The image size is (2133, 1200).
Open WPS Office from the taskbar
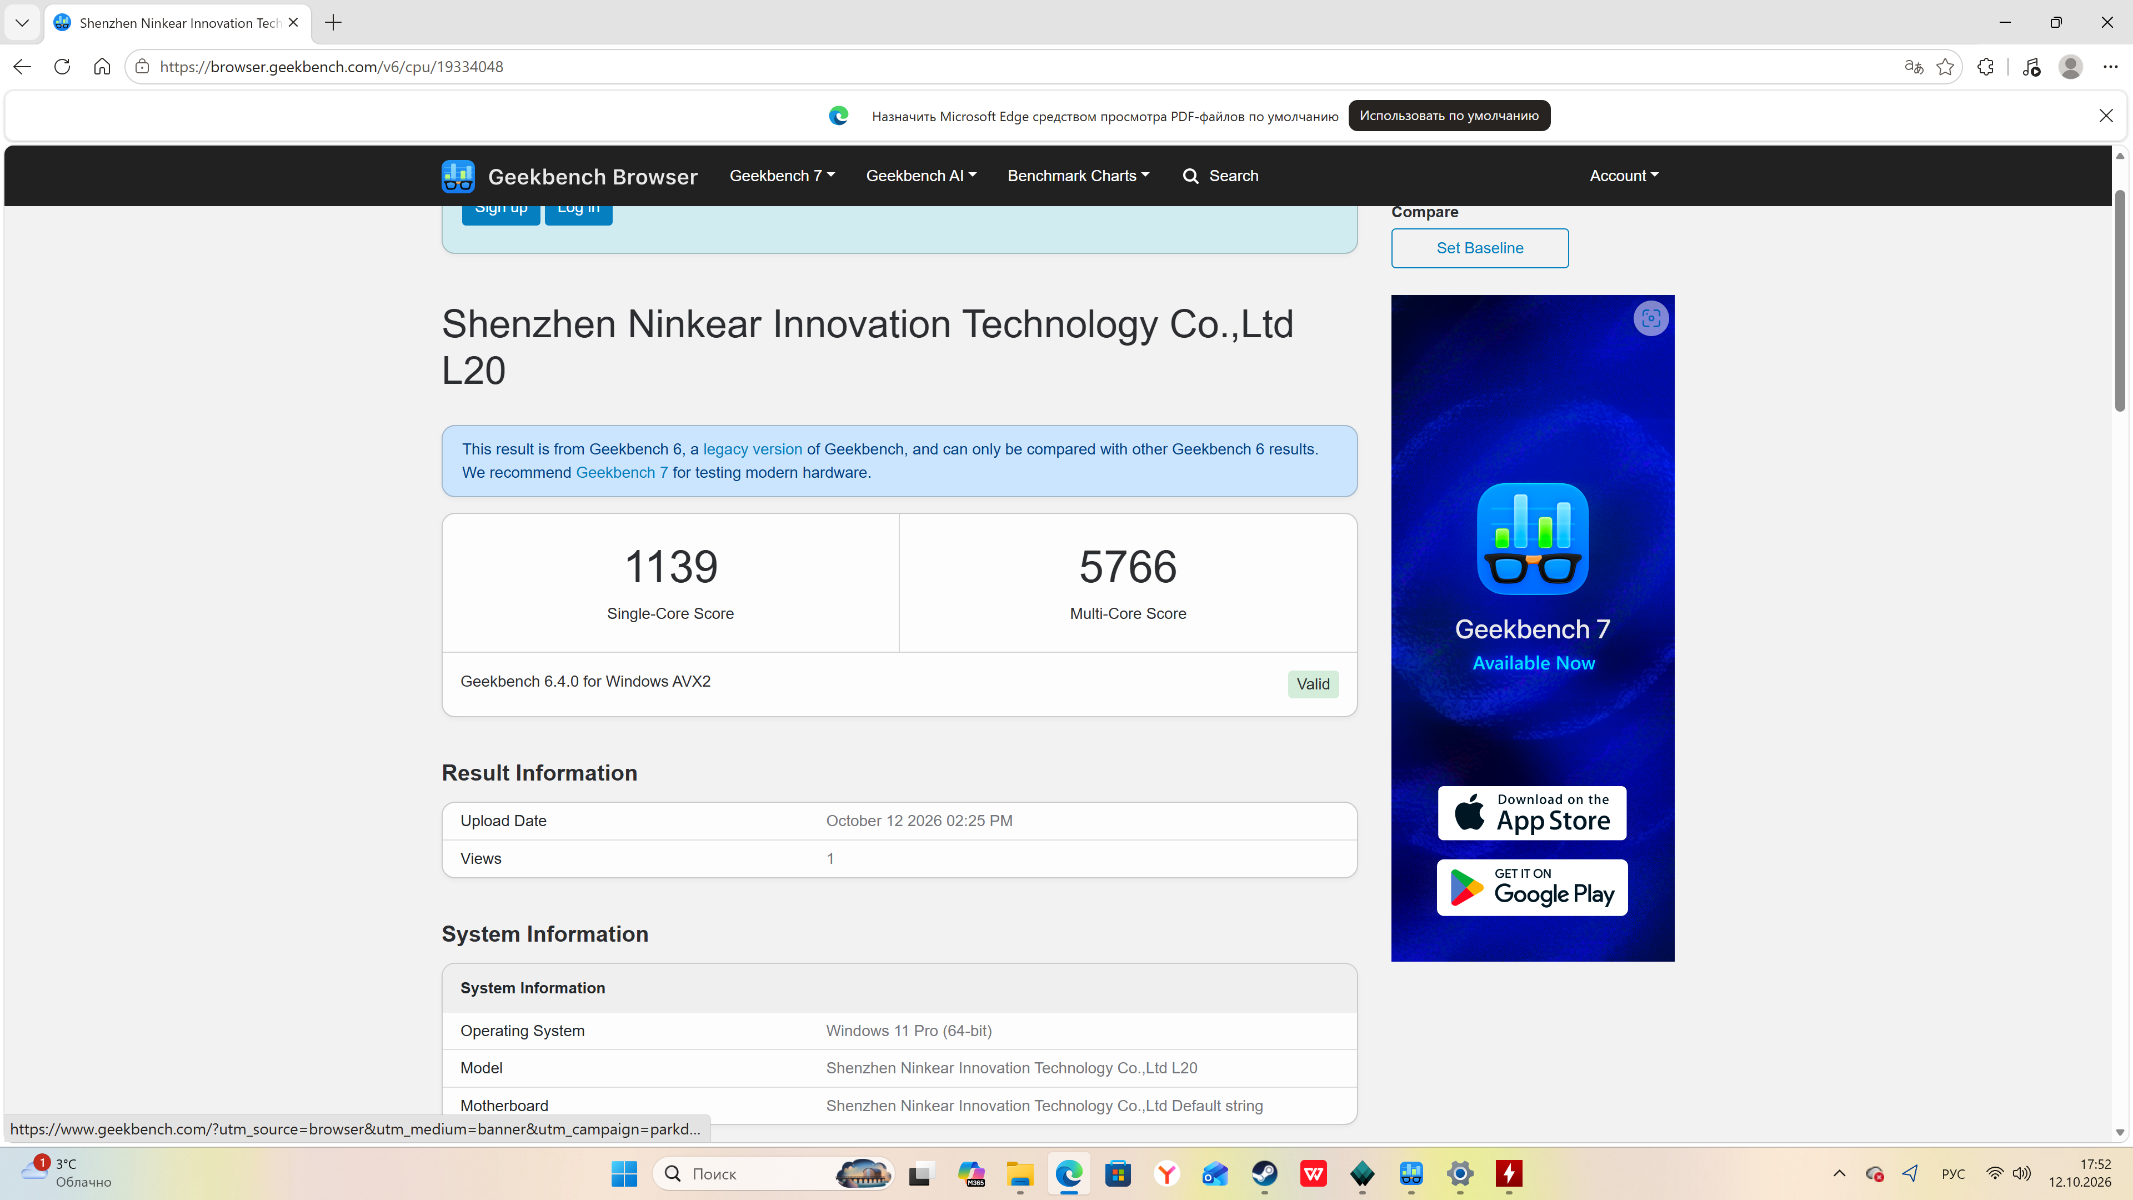click(1313, 1174)
